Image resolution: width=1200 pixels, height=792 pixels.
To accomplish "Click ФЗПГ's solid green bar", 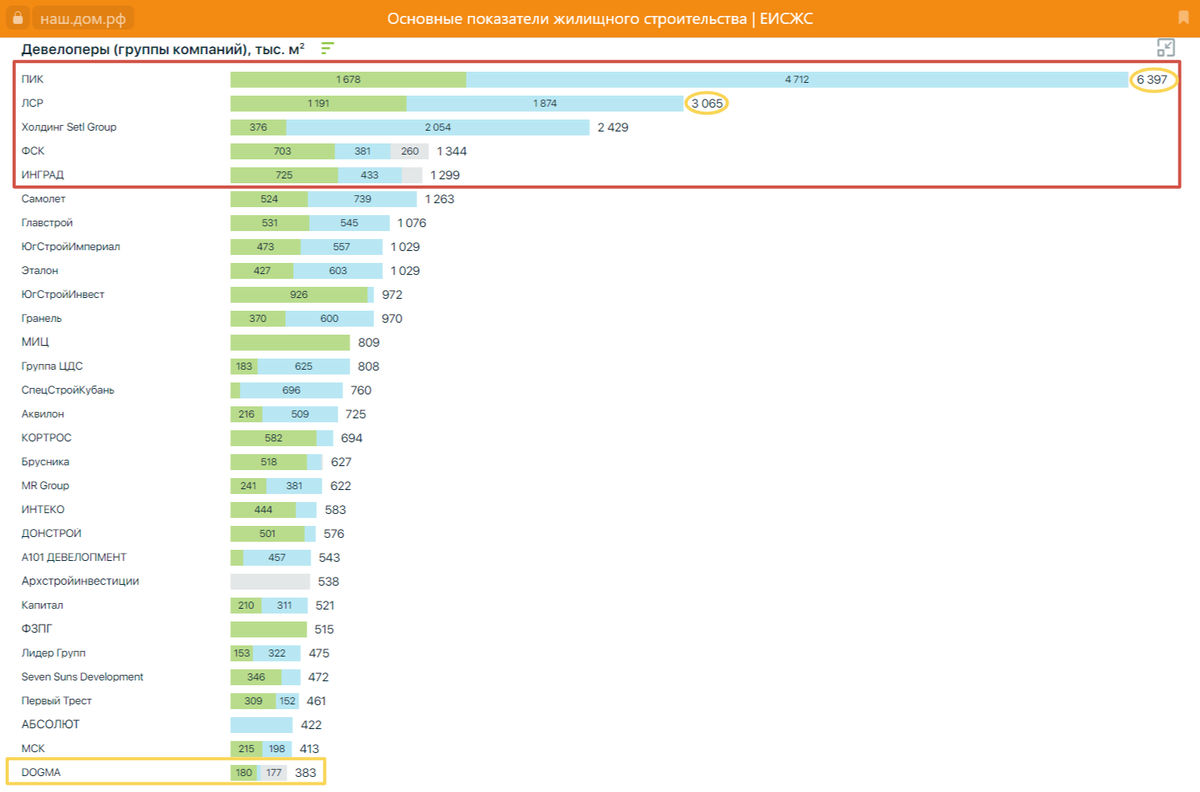I will pos(268,629).
